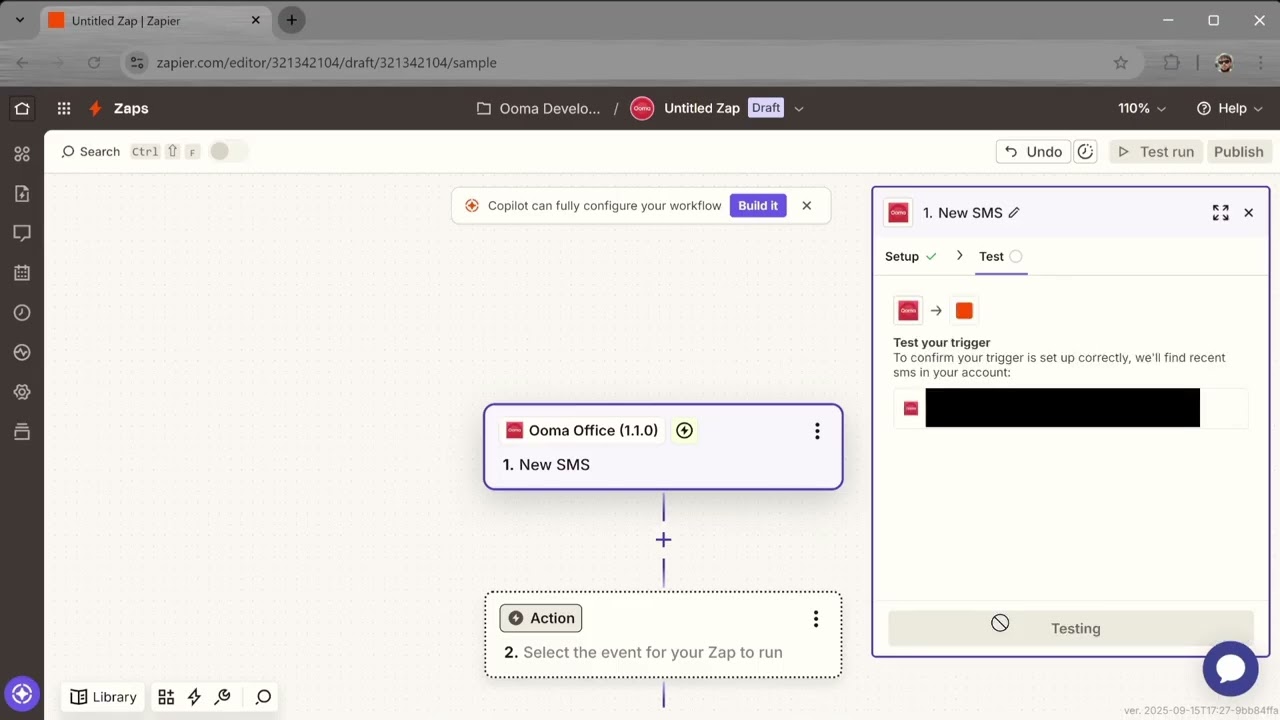Click the canvas search magnifier icon
Viewport: 1280px width, 720px height.
tap(263, 697)
